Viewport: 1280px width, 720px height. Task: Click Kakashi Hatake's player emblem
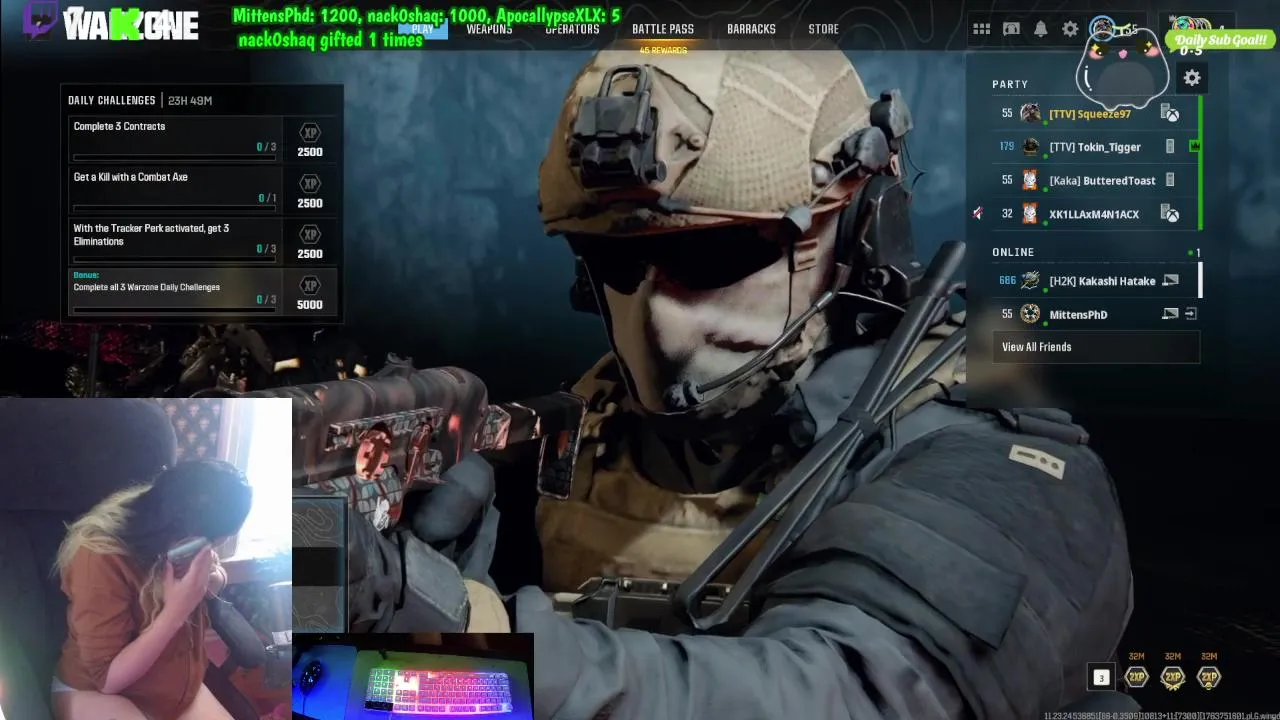point(1030,281)
